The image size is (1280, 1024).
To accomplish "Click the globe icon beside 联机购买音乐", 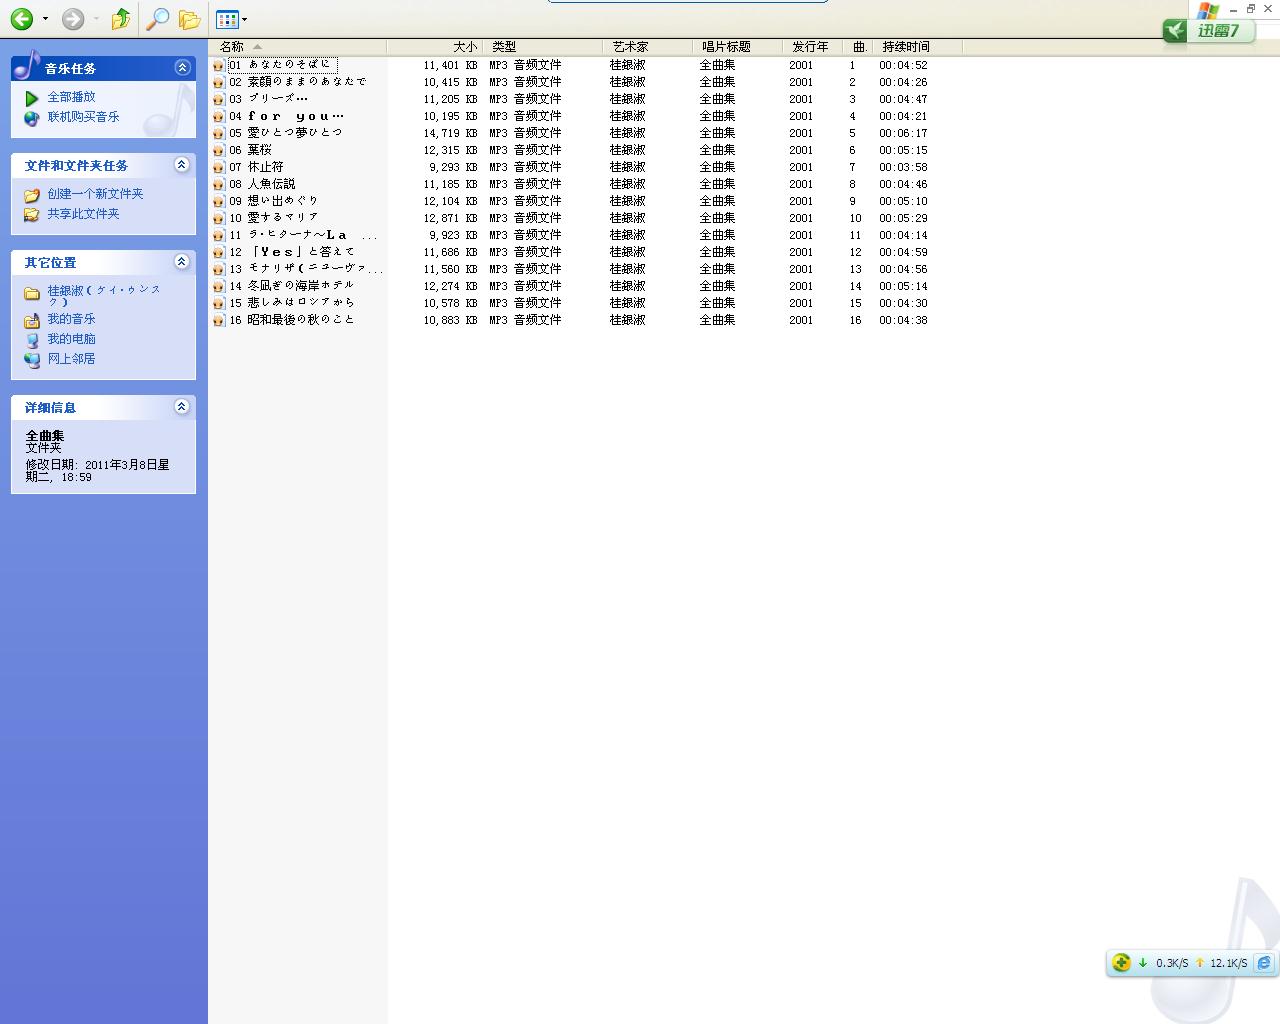I will tap(32, 118).
